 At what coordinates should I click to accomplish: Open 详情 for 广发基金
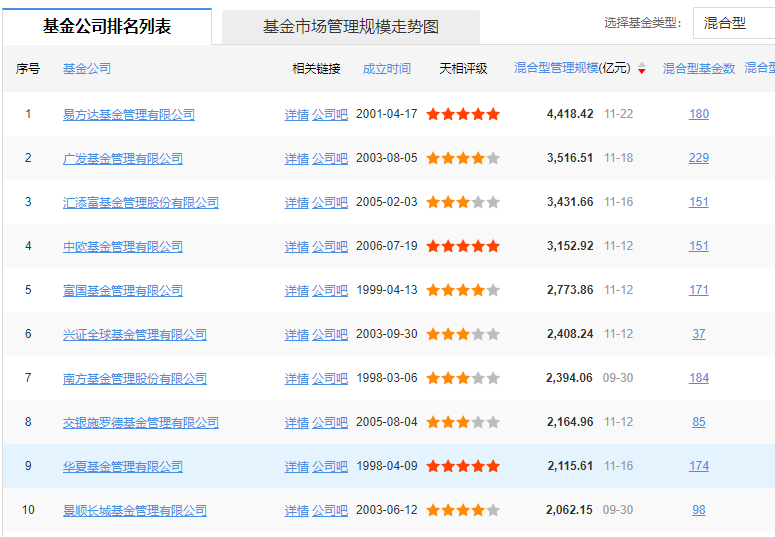click(x=297, y=158)
